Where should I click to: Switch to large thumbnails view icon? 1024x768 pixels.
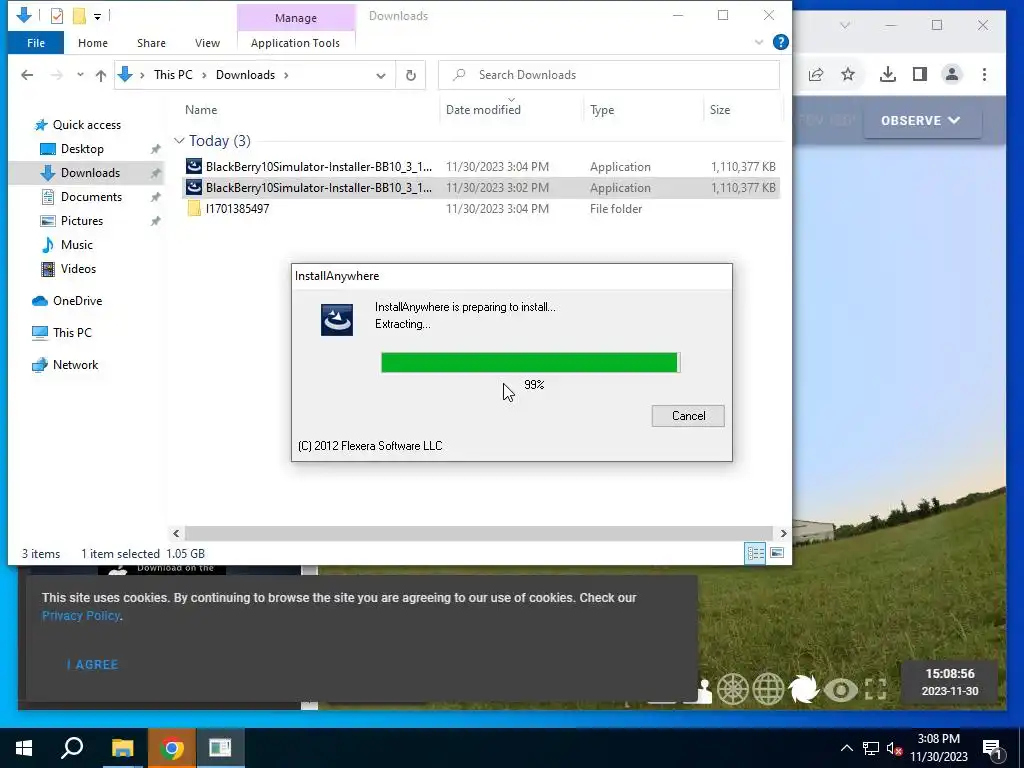tap(776, 553)
